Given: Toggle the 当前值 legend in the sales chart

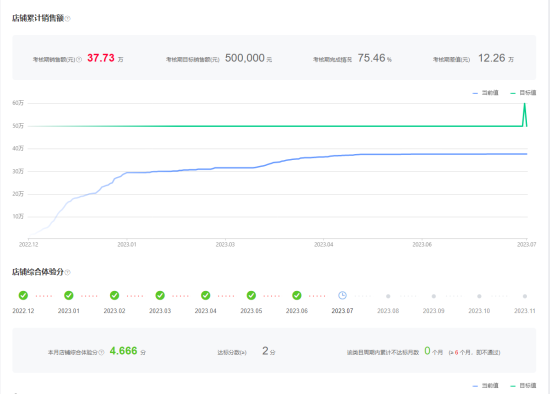Looking at the screenshot, I should [x=485, y=93].
